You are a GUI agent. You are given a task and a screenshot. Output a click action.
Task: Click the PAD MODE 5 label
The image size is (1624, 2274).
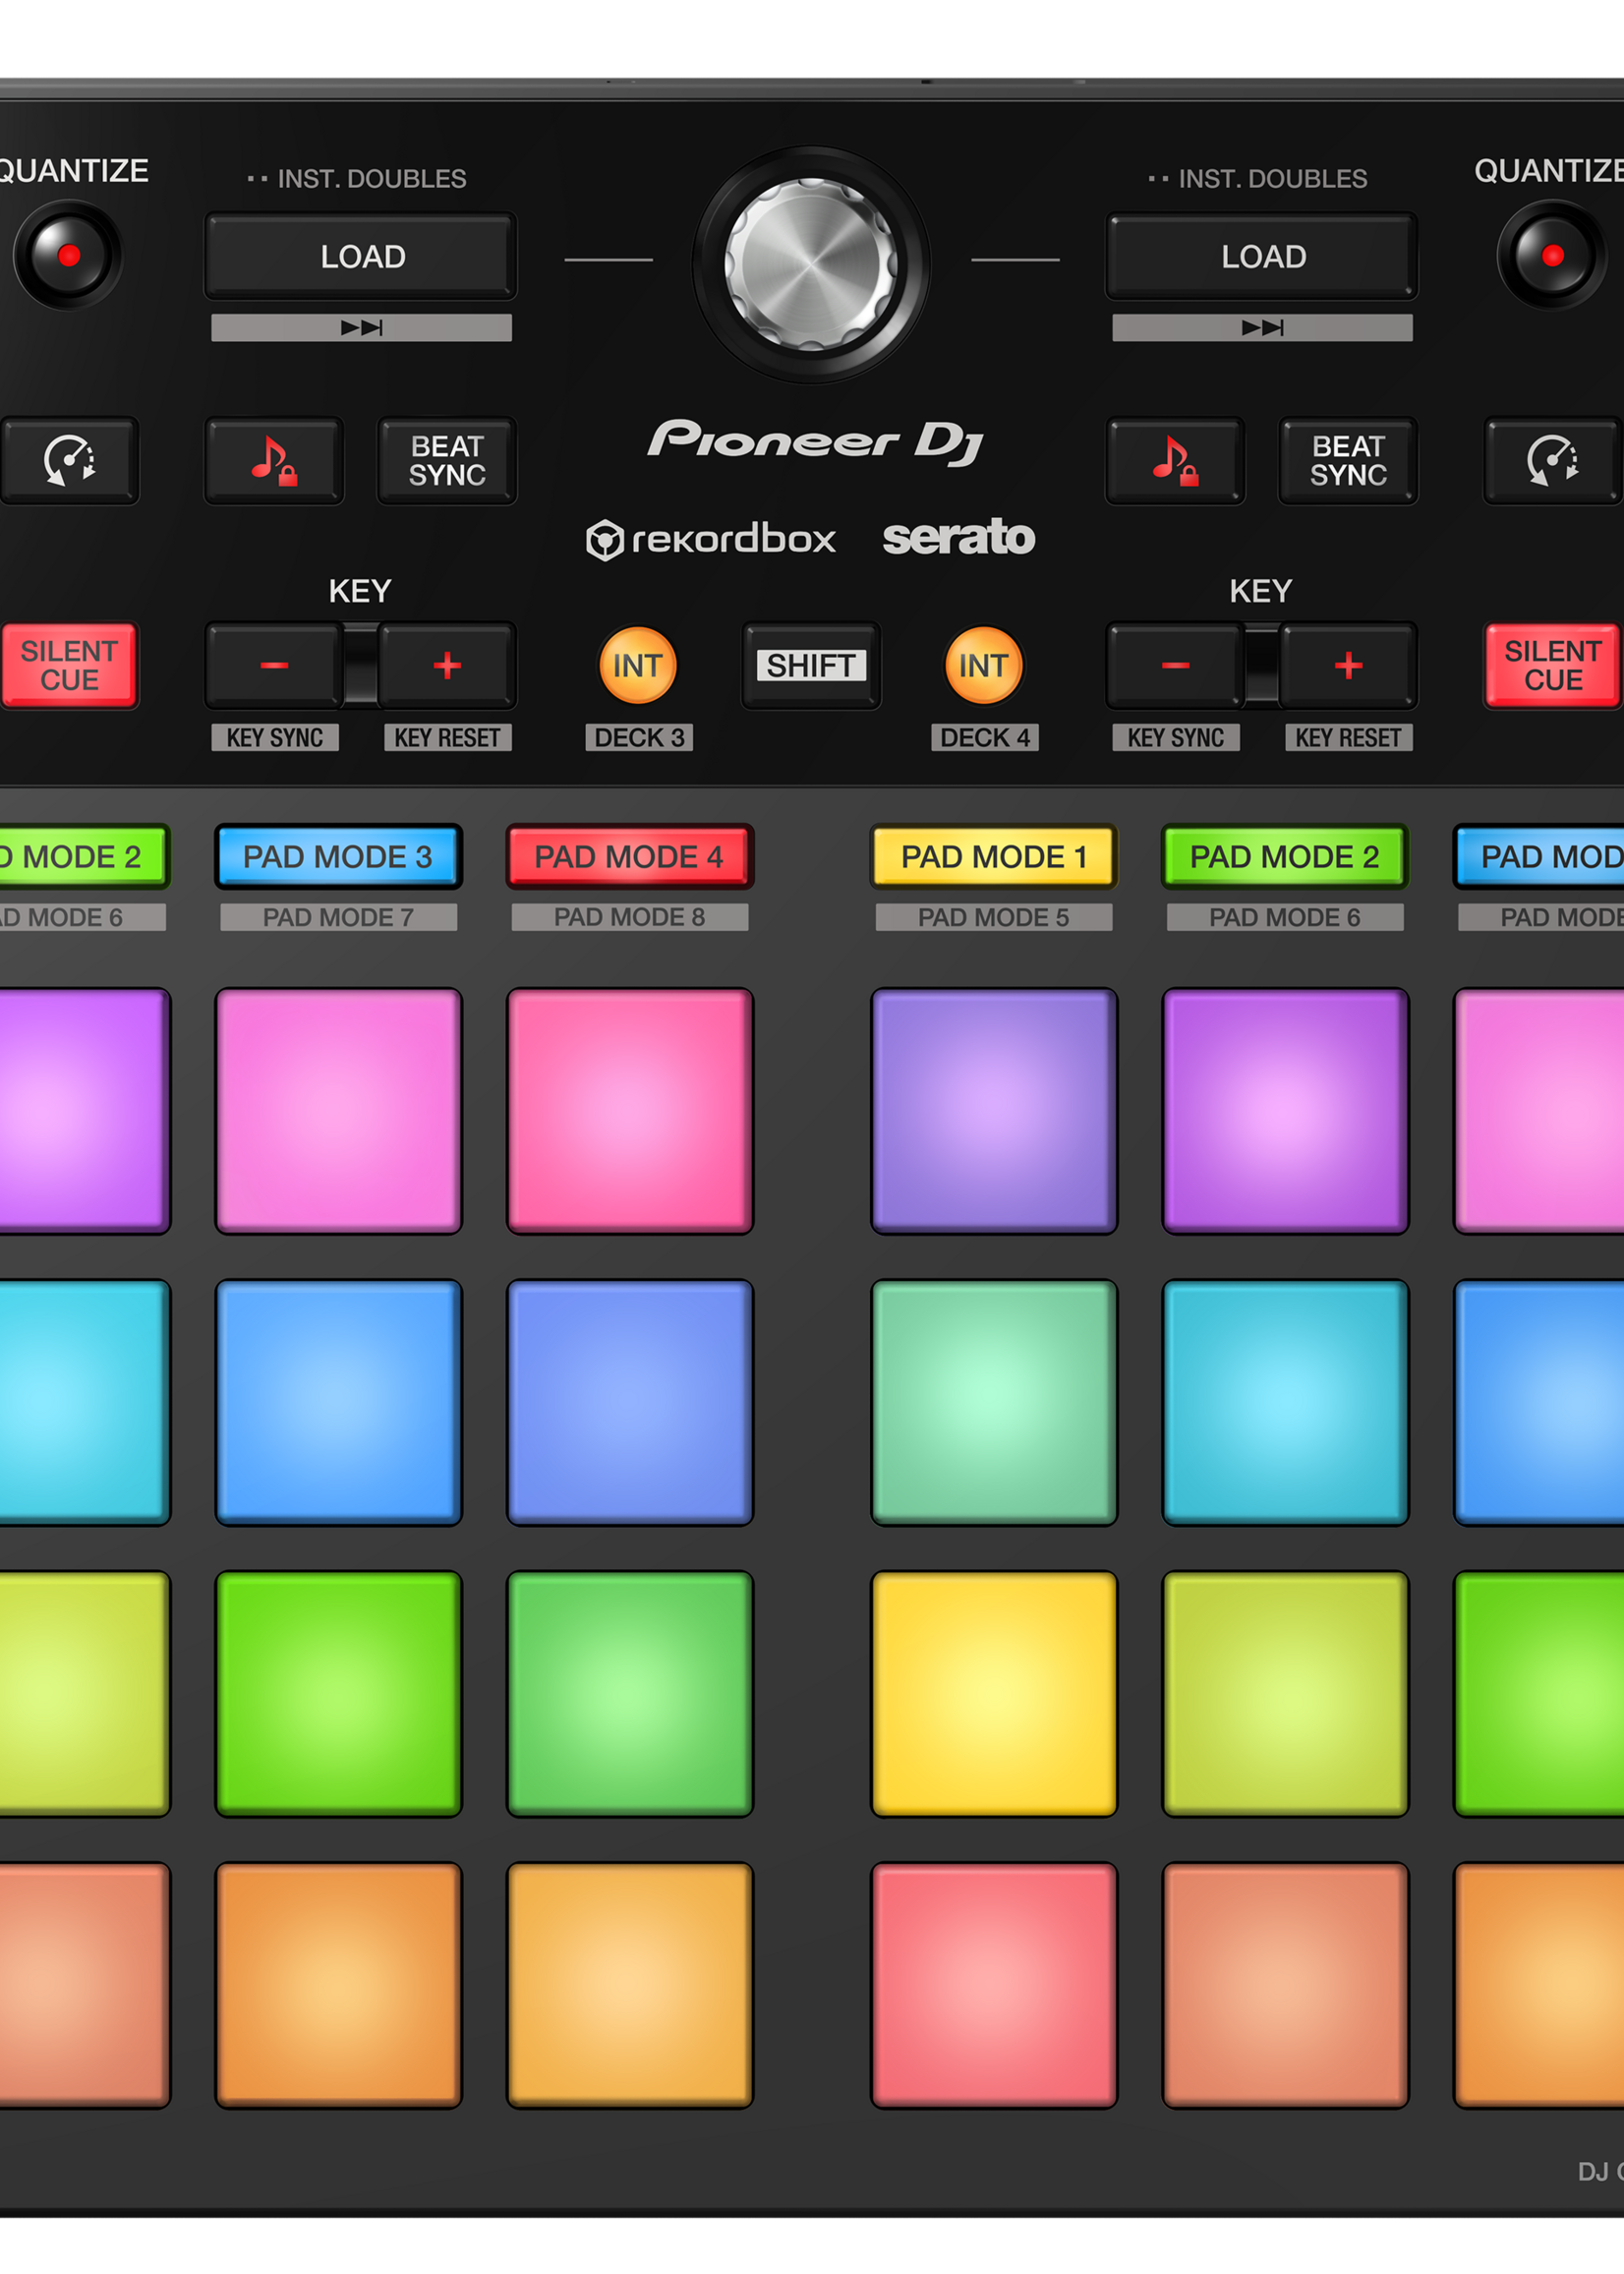(x=994, y=917)
